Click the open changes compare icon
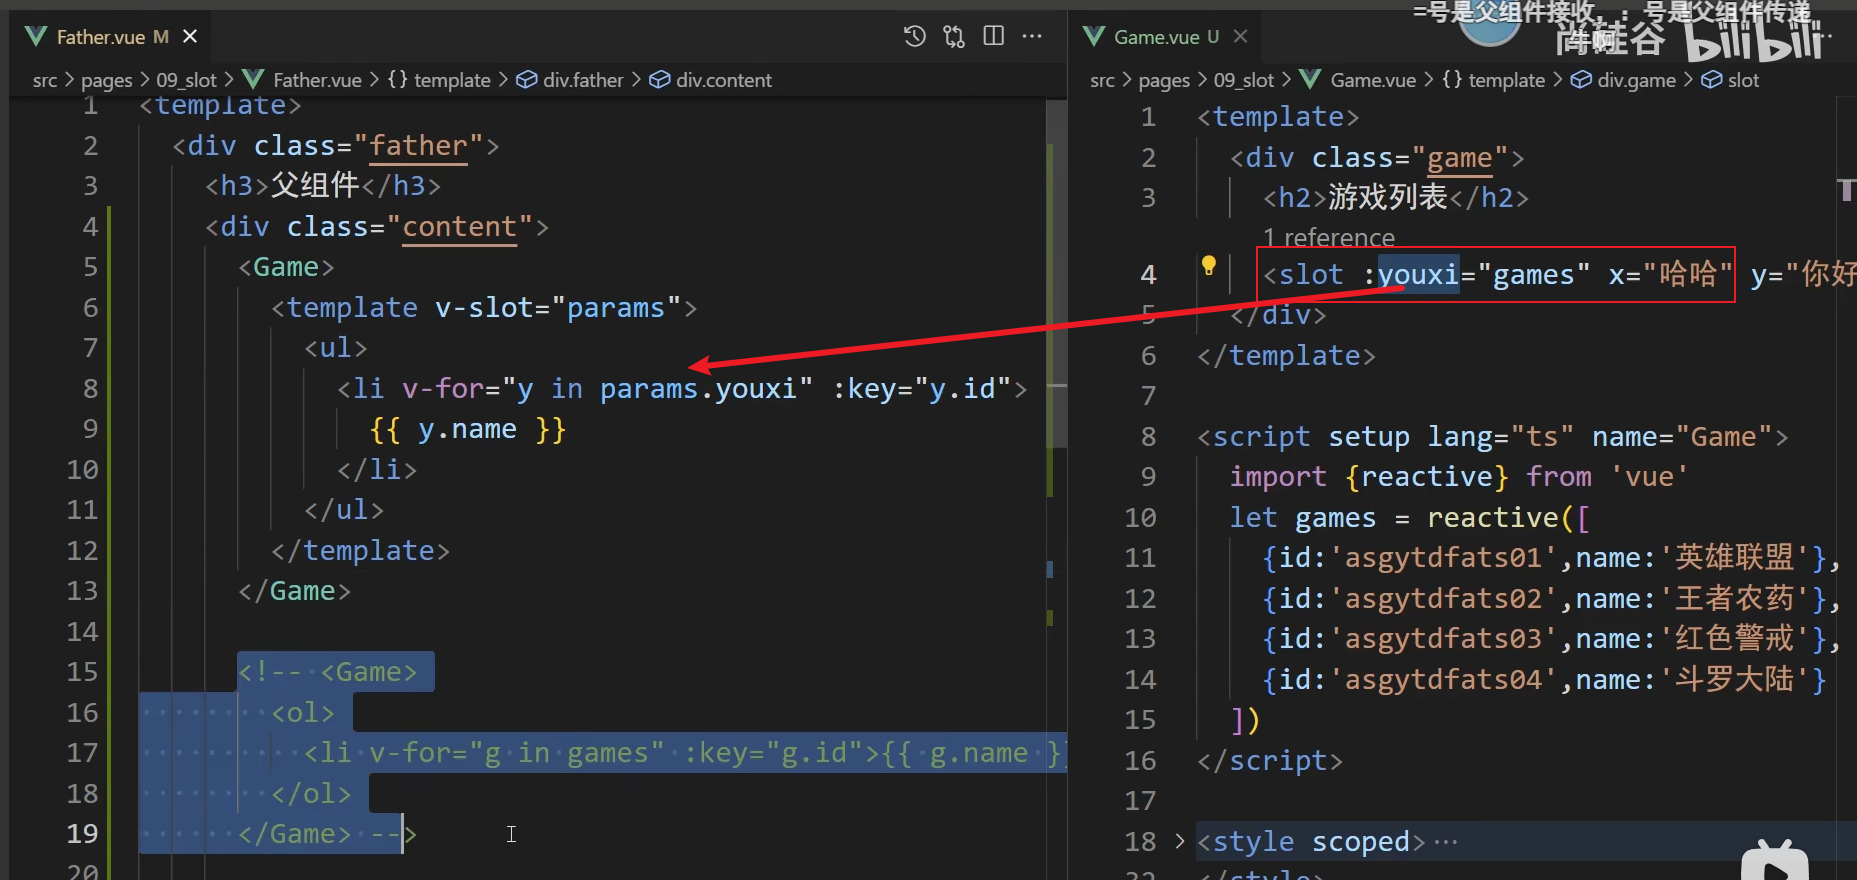 954,37
